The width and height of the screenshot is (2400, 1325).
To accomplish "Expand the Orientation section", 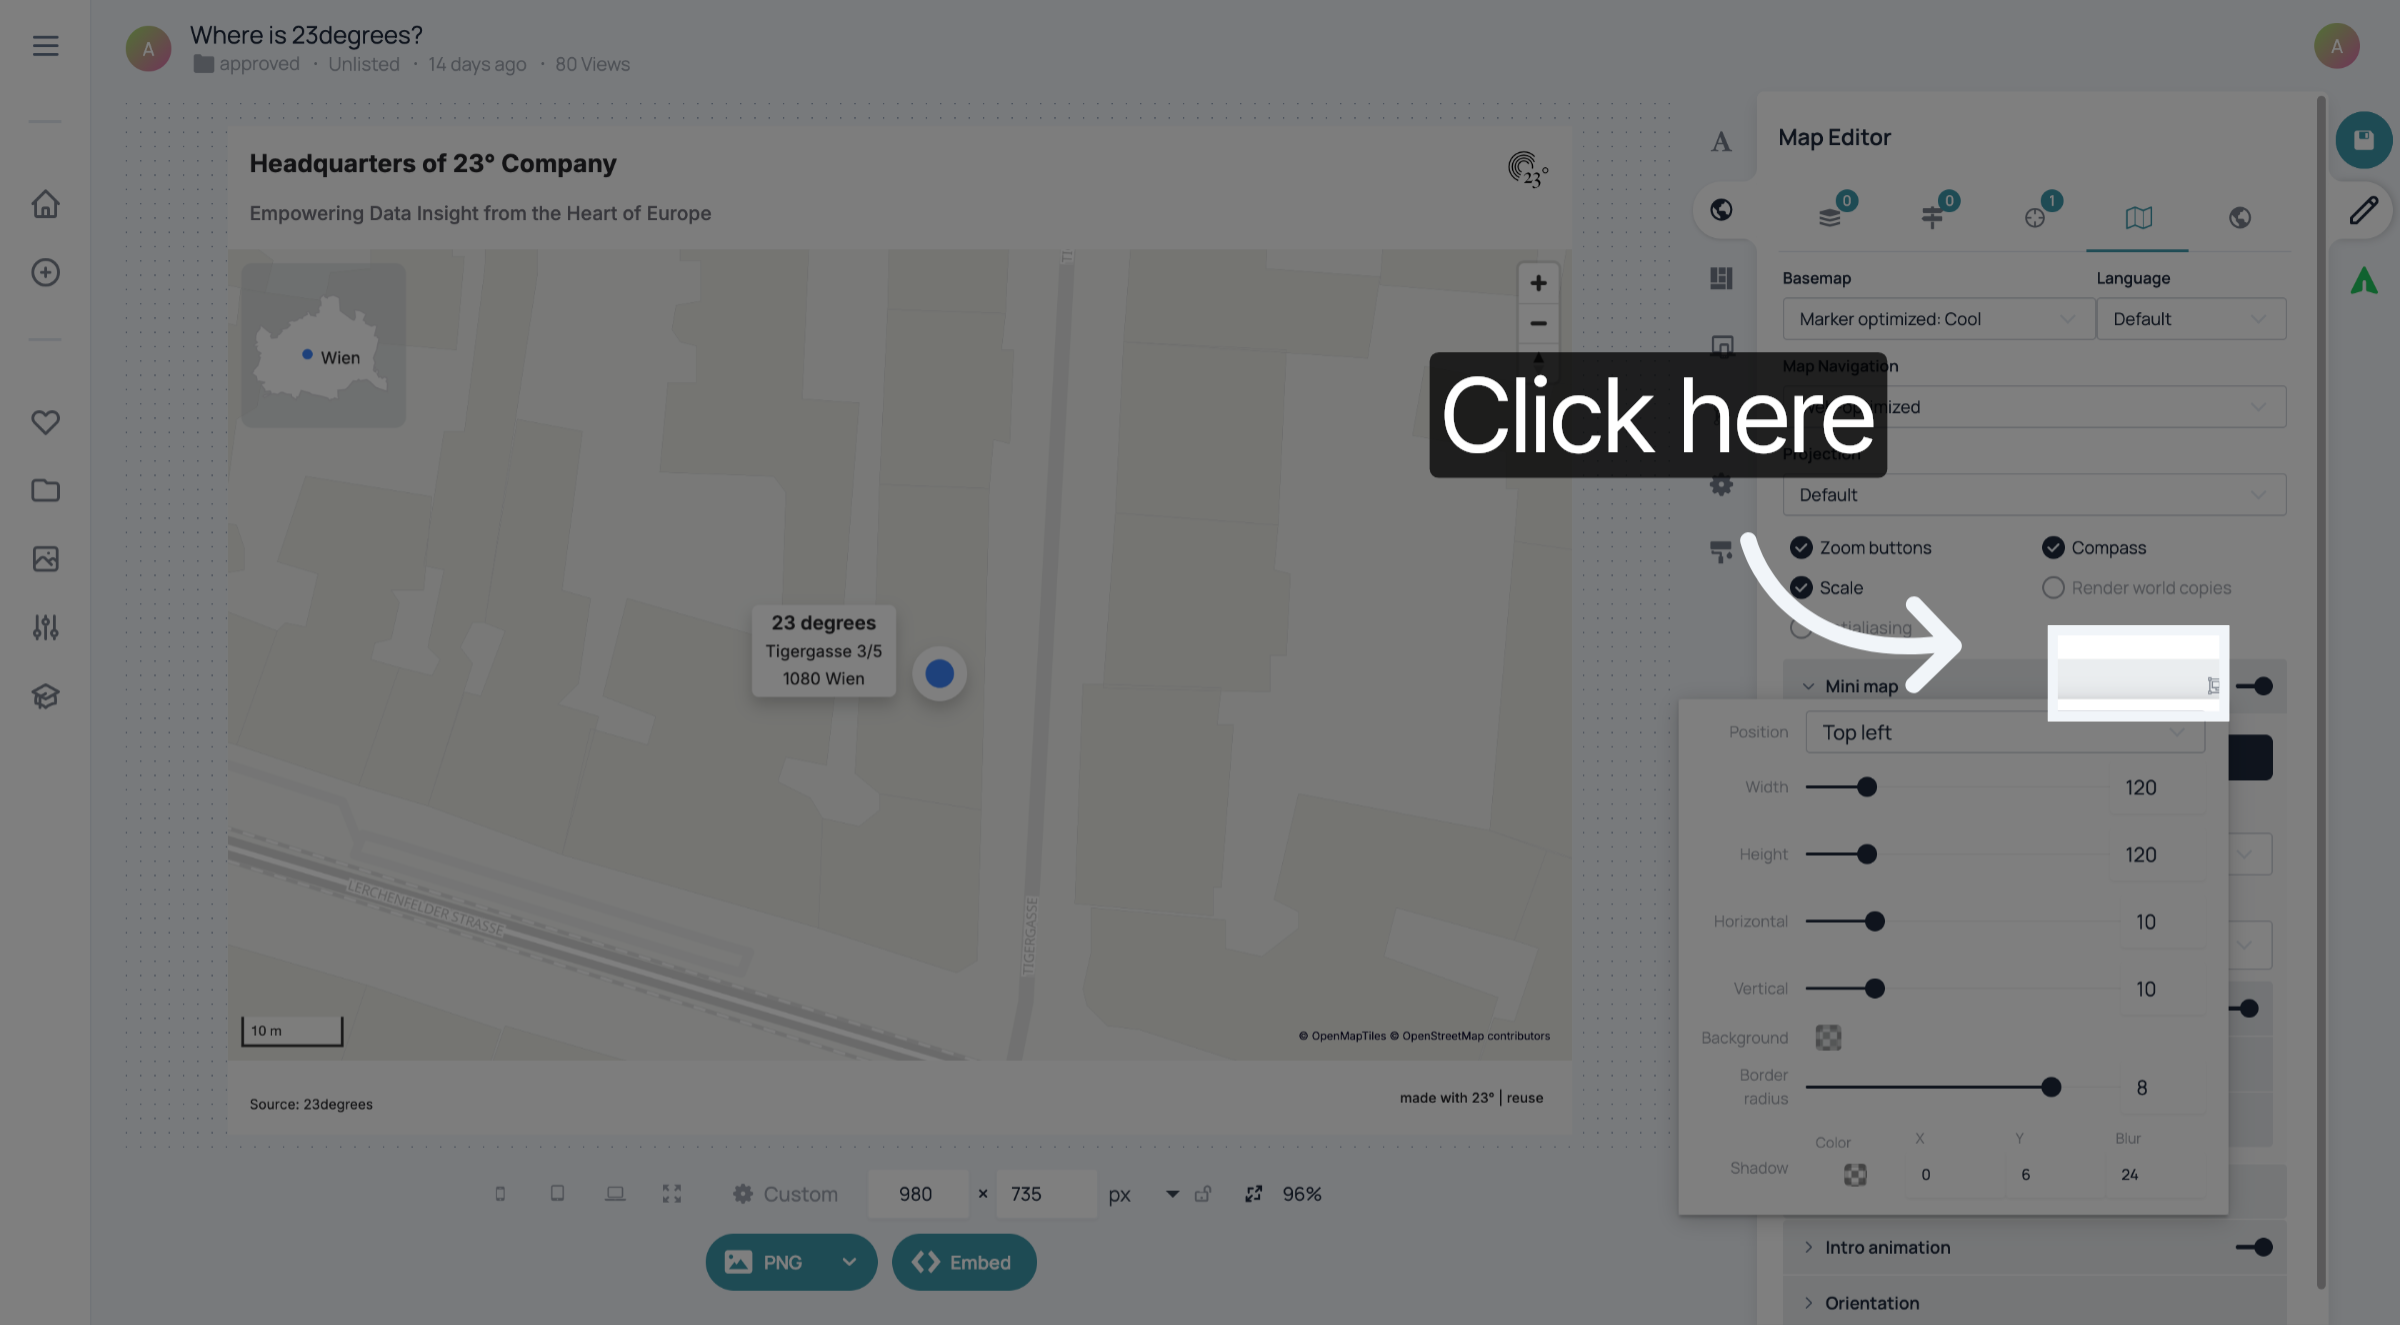I will [x=1808, y=1303].
